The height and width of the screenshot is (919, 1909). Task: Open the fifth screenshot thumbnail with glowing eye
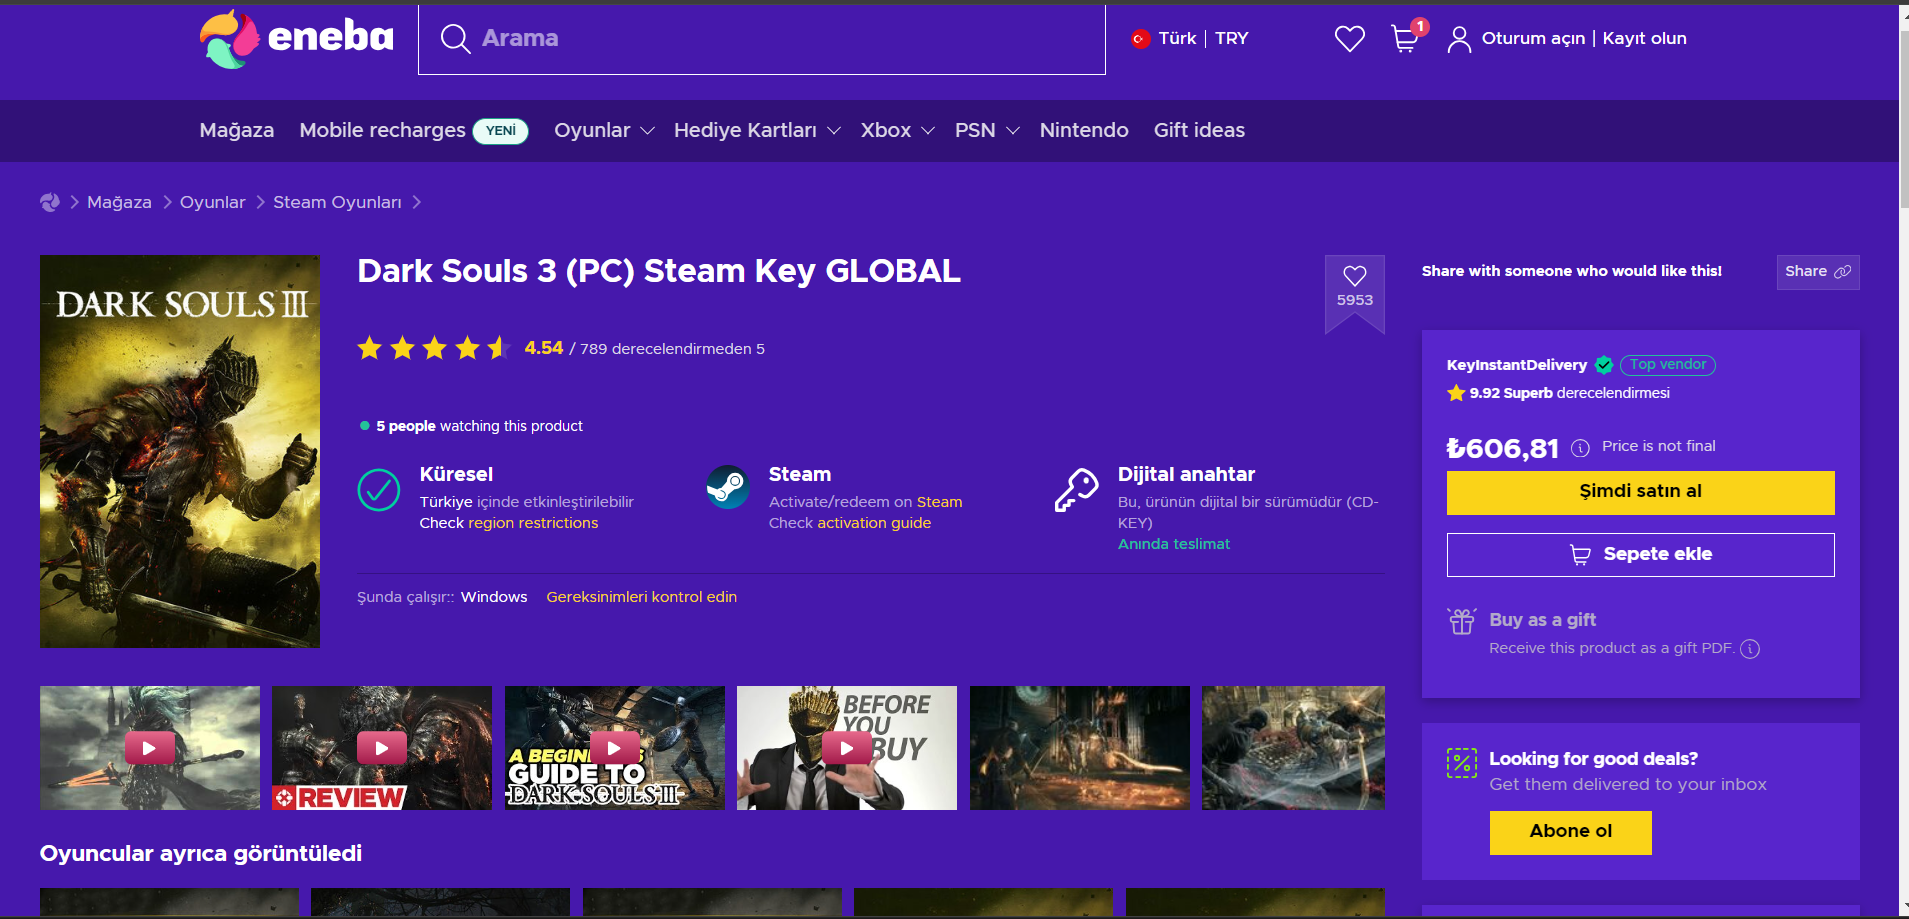tap(1079, 748)
